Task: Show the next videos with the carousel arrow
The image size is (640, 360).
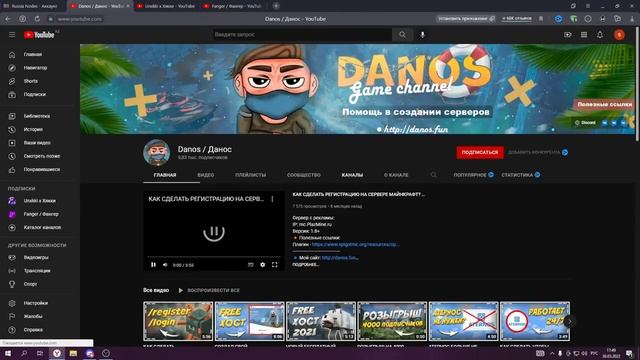Action: coord(569,322)
